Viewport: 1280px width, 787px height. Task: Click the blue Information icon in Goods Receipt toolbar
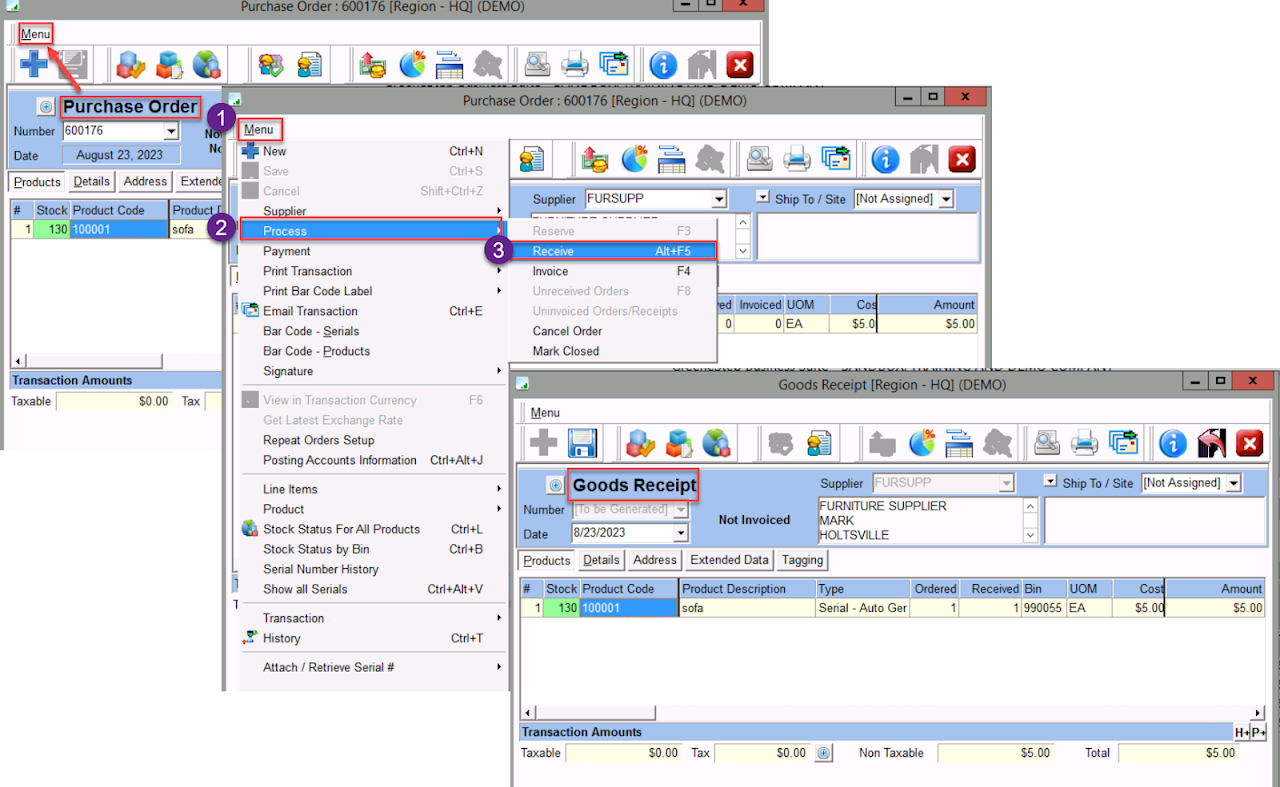(1172, 443)
